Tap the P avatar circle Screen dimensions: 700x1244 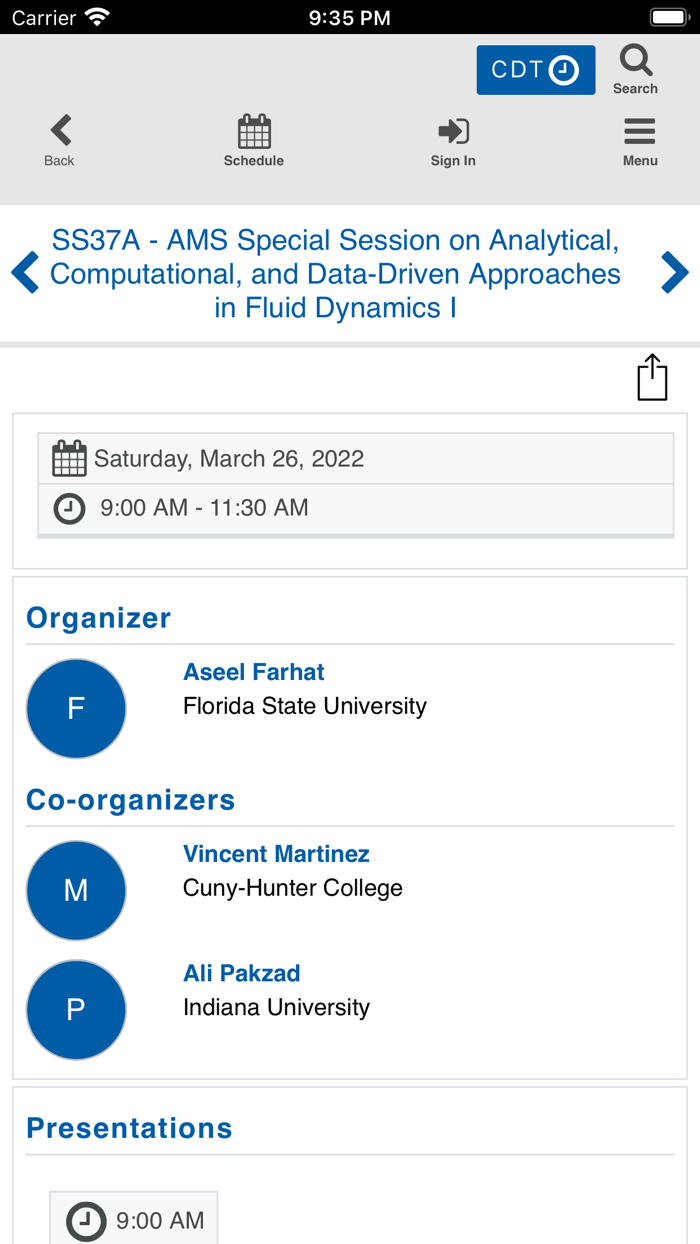[x=76, y=1009]
